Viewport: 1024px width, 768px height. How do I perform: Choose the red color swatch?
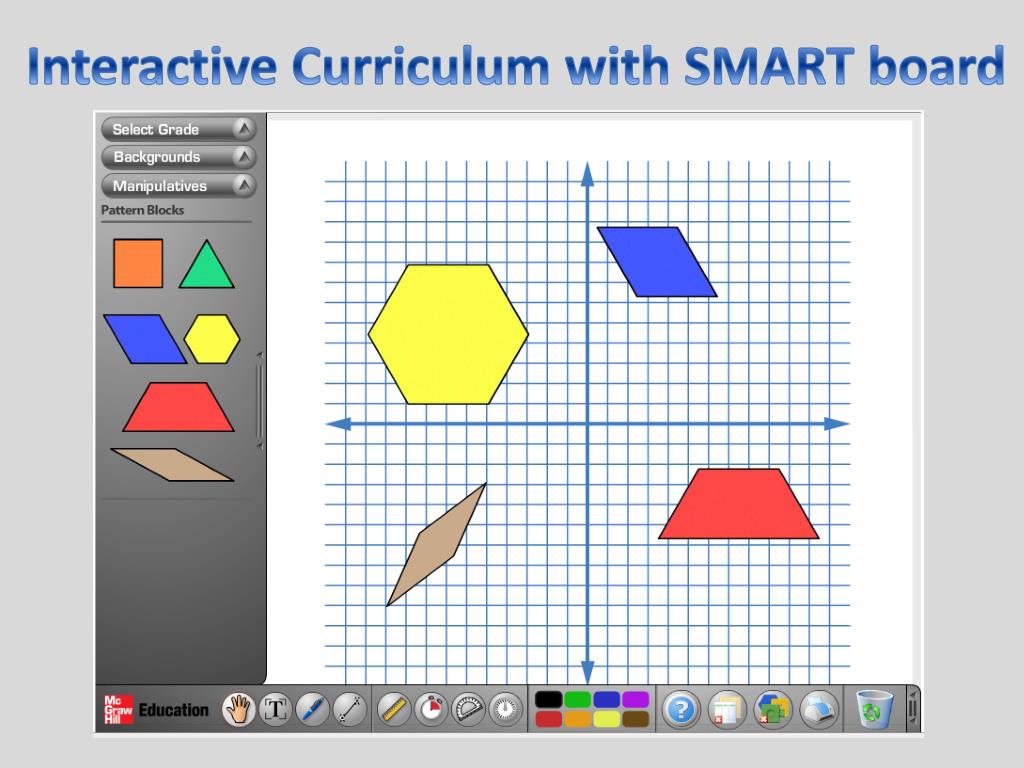point(549,719)
